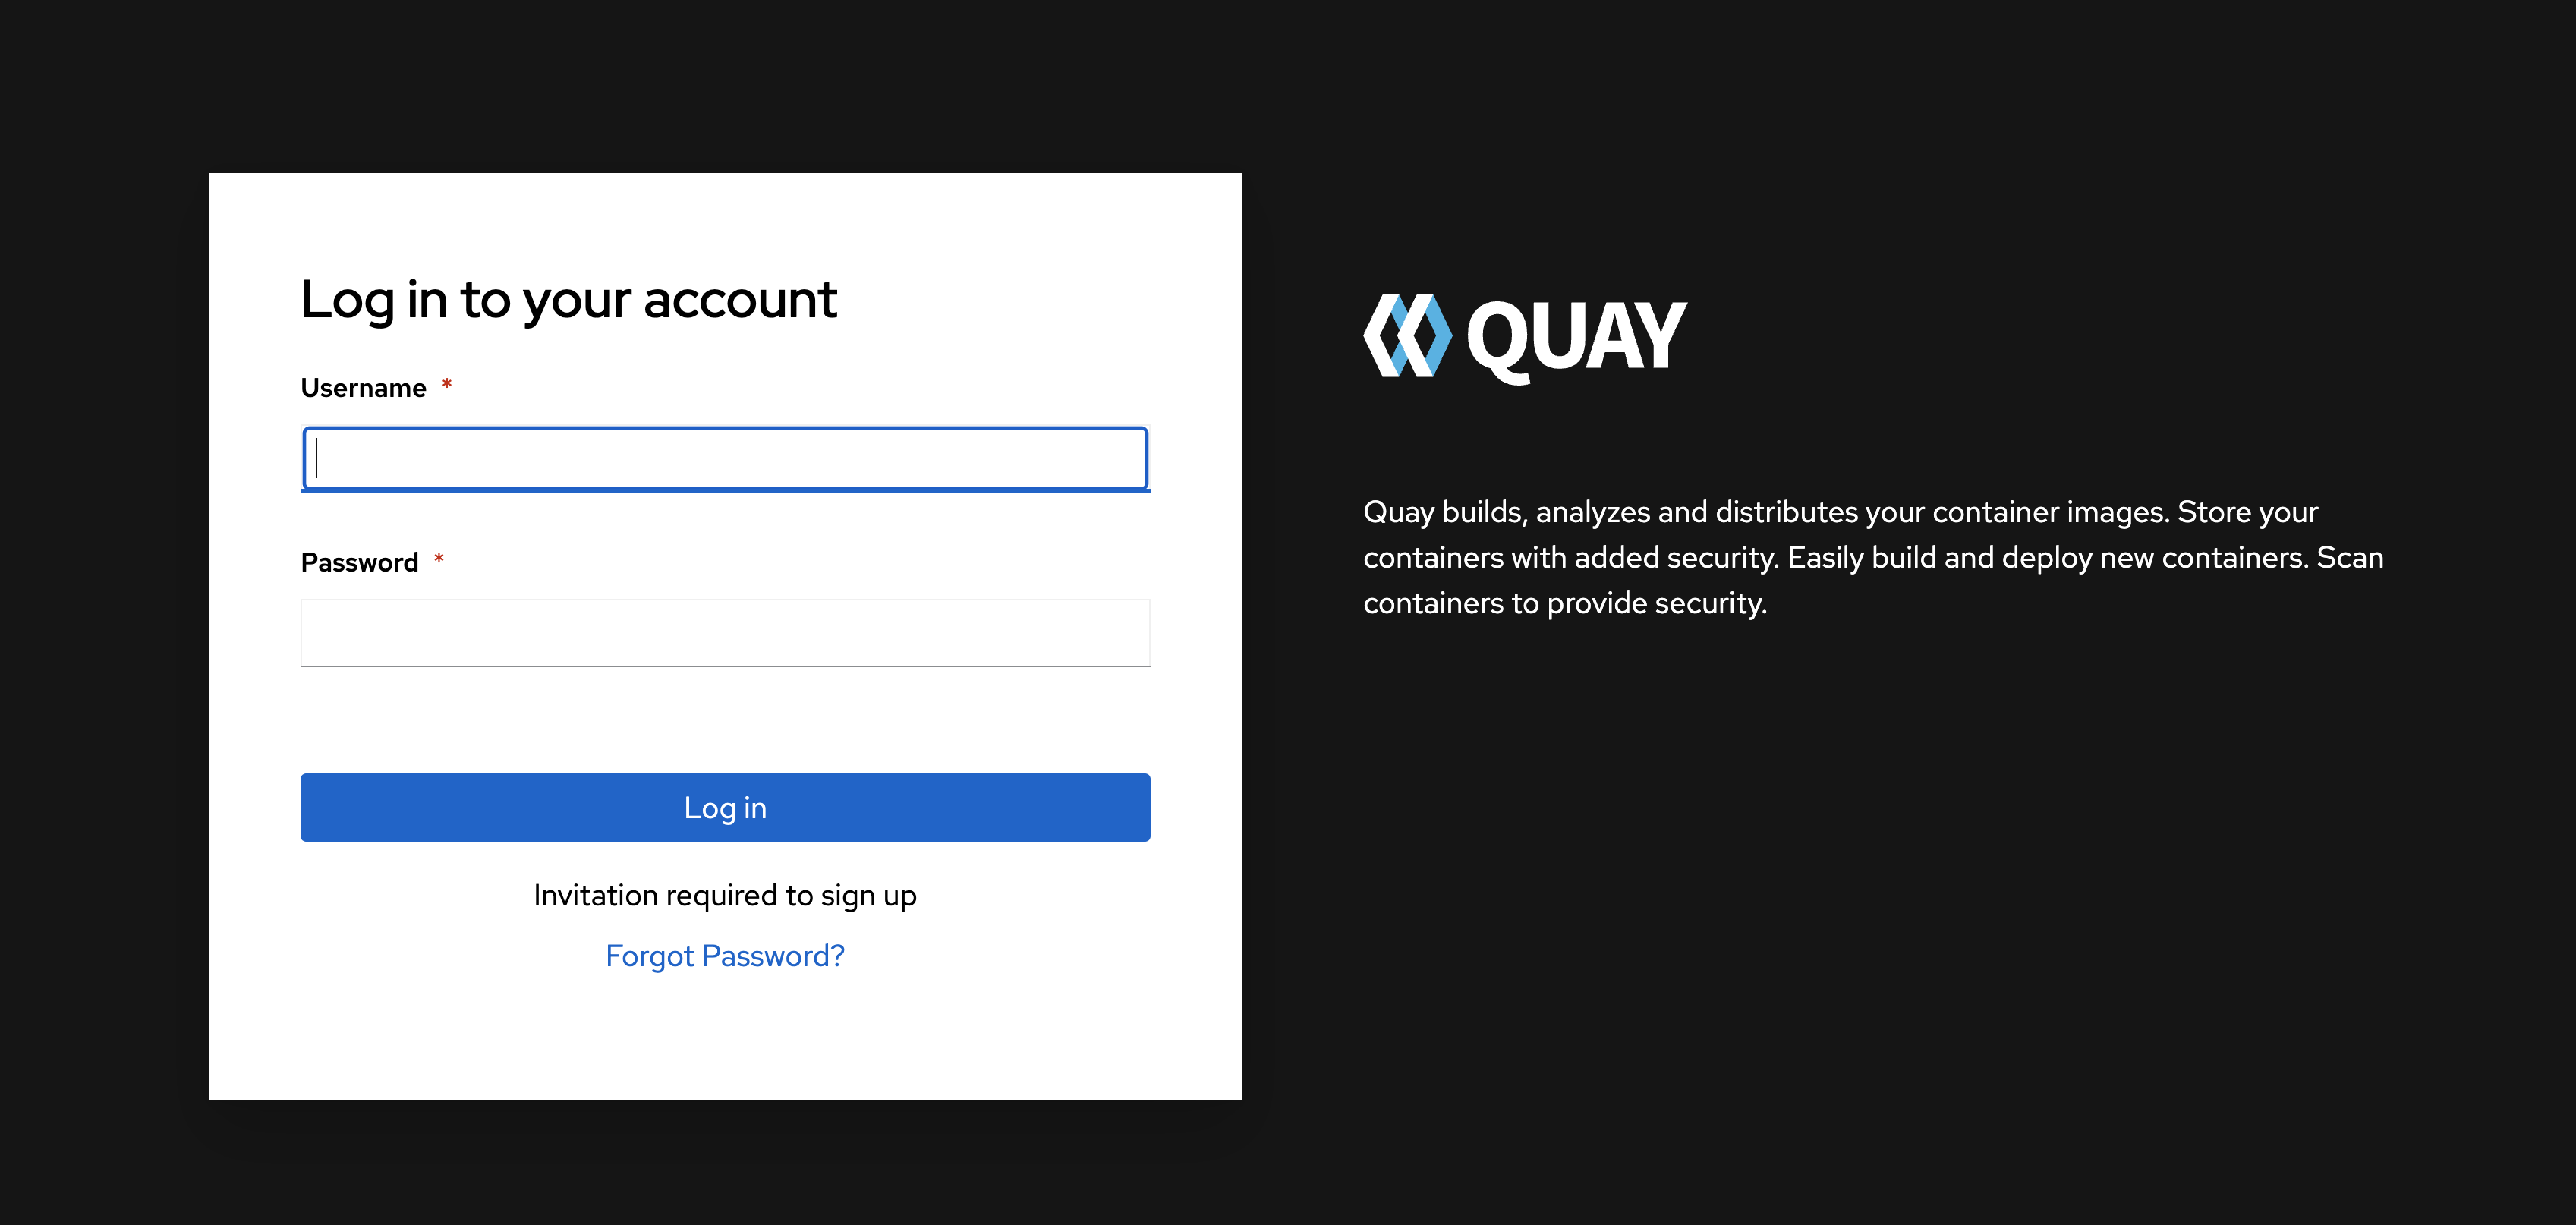The height and width of the screenshot is (1225, 2576).
Task: Focus the Username input field
Action: pos(725,459)
